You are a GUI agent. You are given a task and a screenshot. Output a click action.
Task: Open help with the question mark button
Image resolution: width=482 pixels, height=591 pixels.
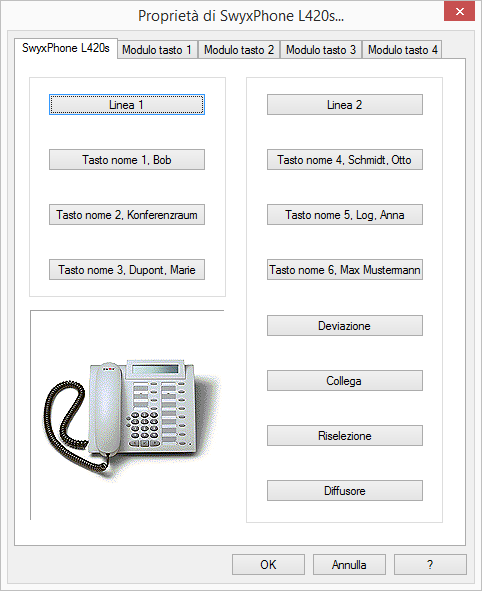[430, 564]
